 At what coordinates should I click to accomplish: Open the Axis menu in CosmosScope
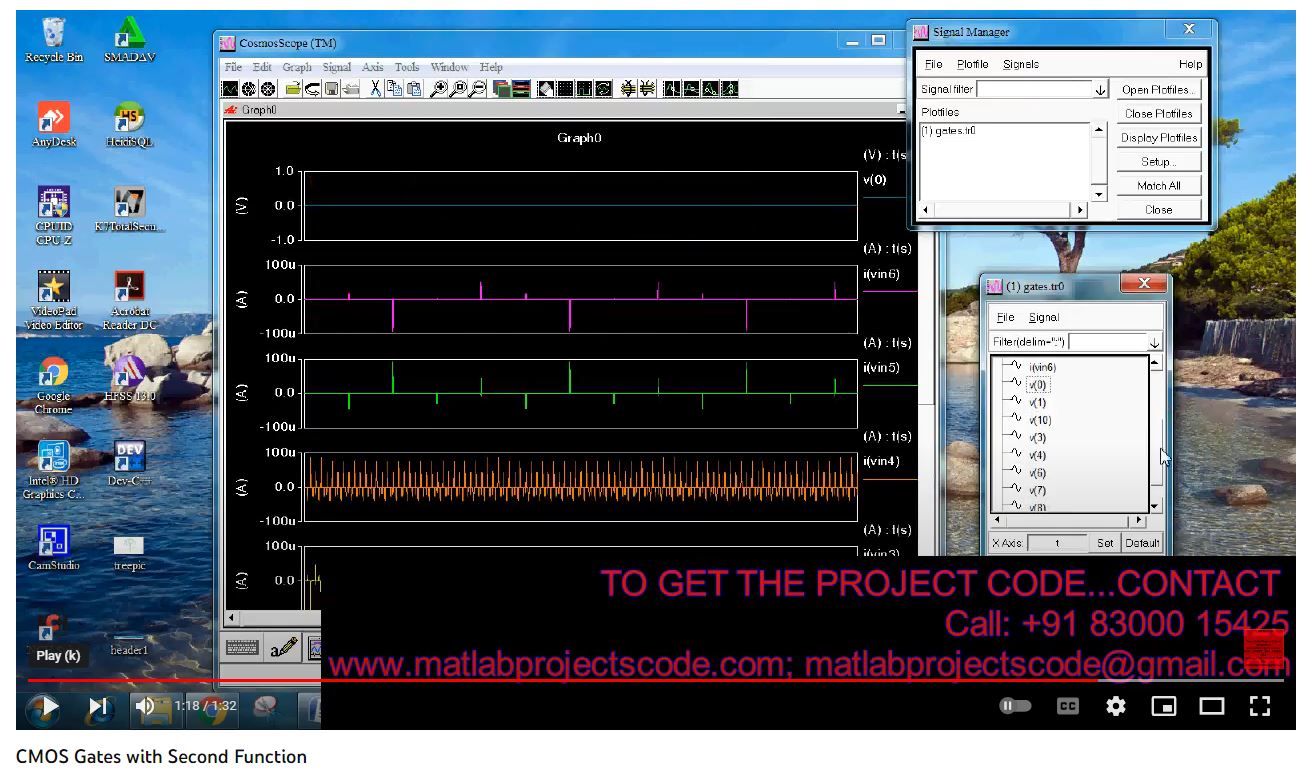point(372,67)
